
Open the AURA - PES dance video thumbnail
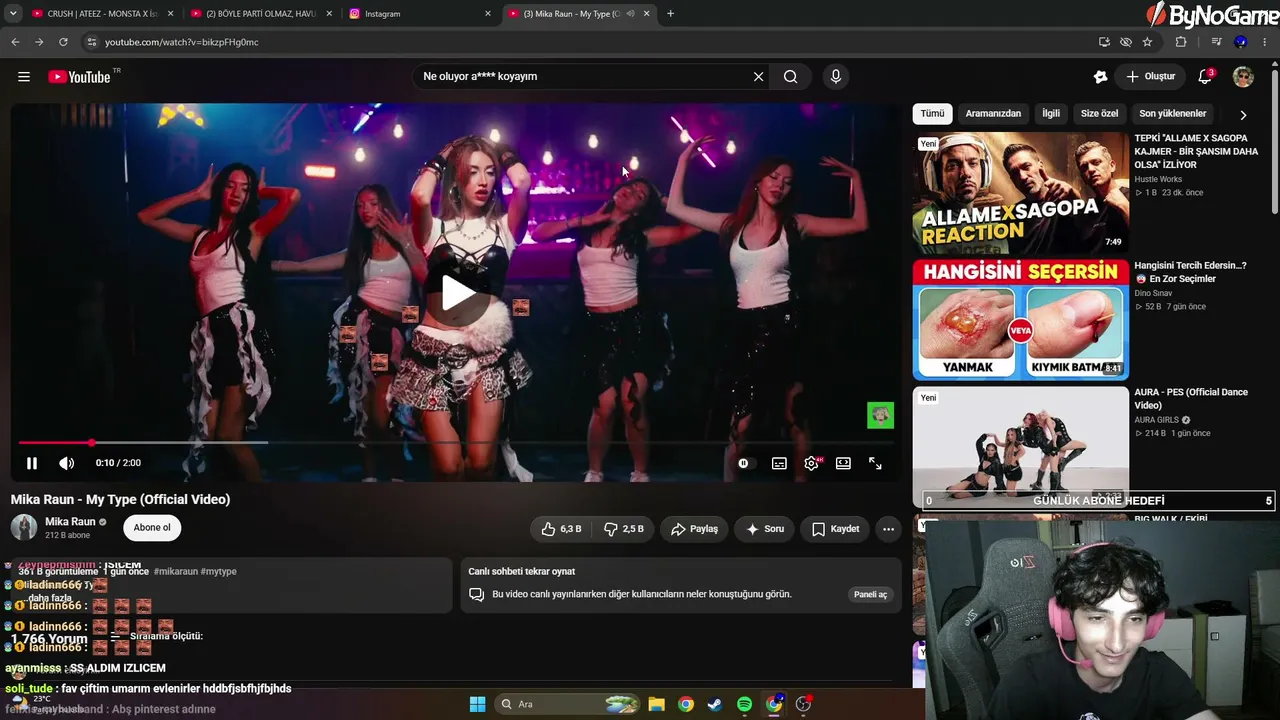(1020, 446)
